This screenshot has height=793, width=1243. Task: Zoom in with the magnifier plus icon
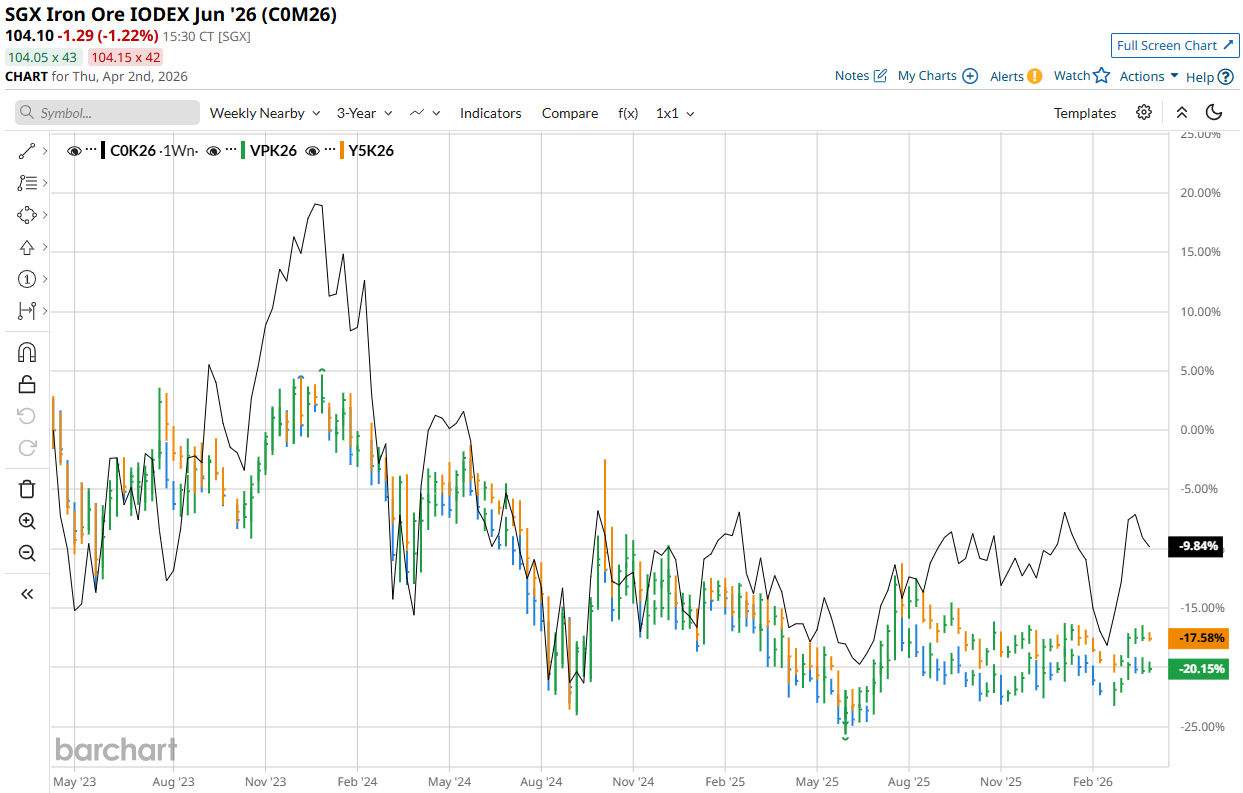point(27,521)
